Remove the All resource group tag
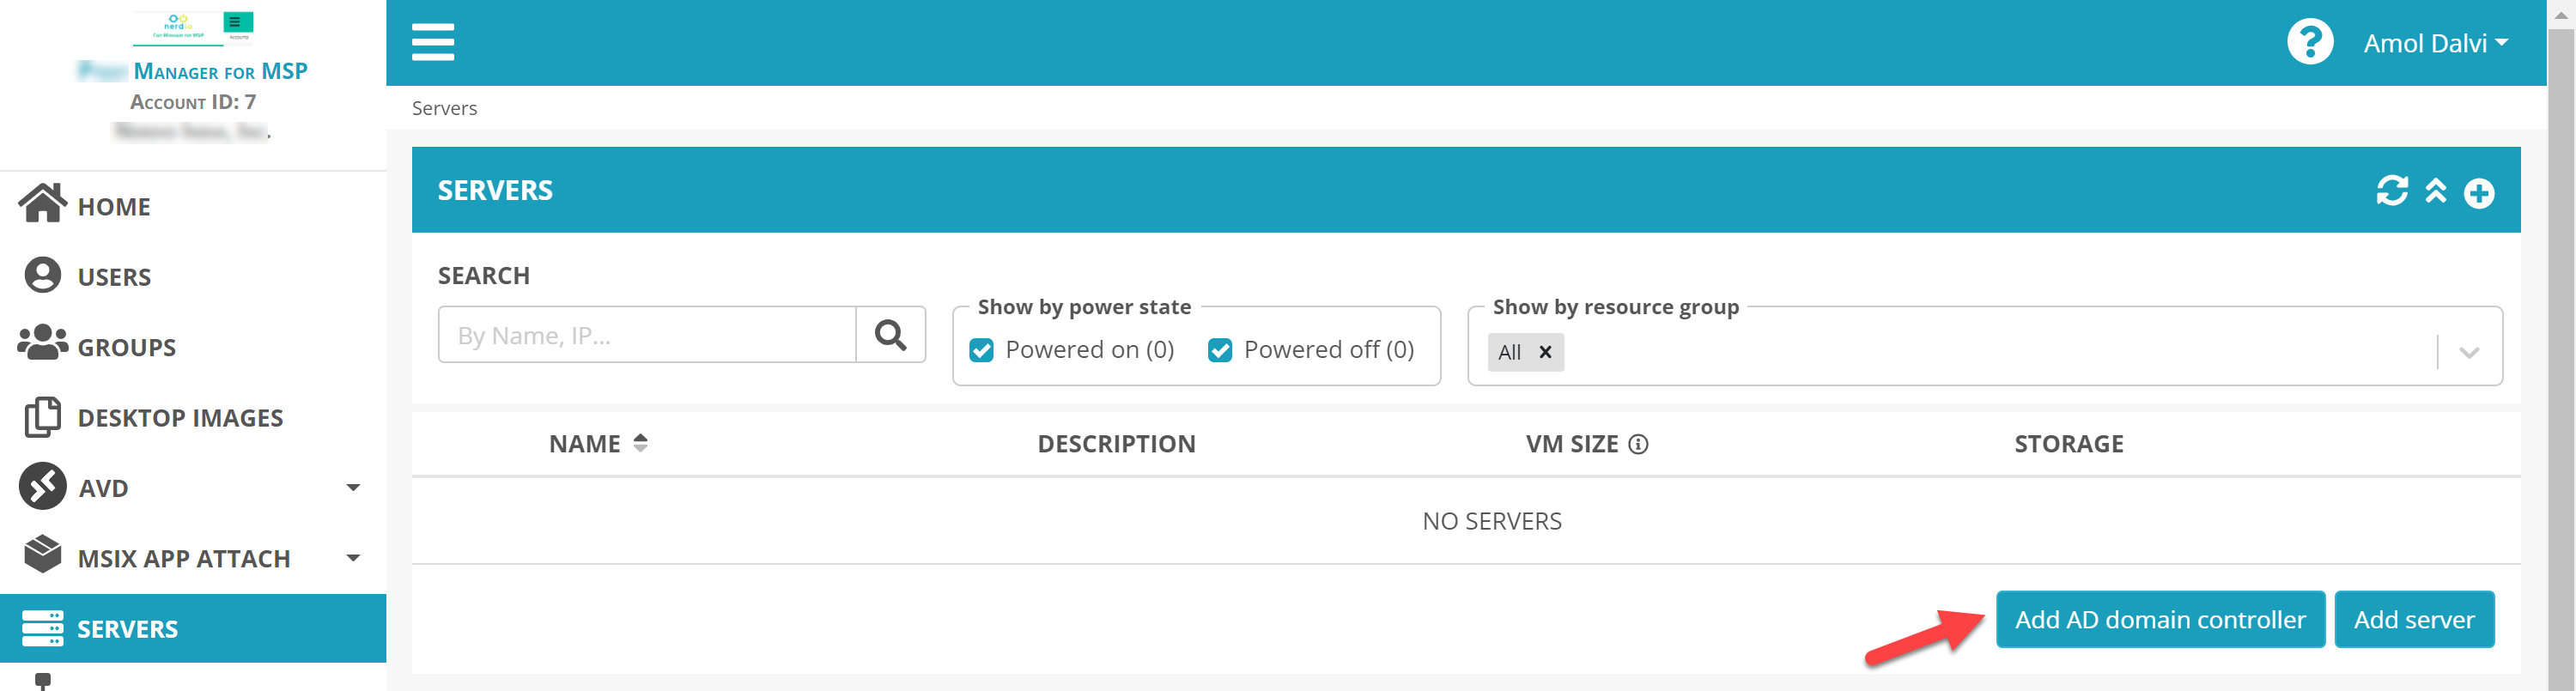 click(1545, 352)
